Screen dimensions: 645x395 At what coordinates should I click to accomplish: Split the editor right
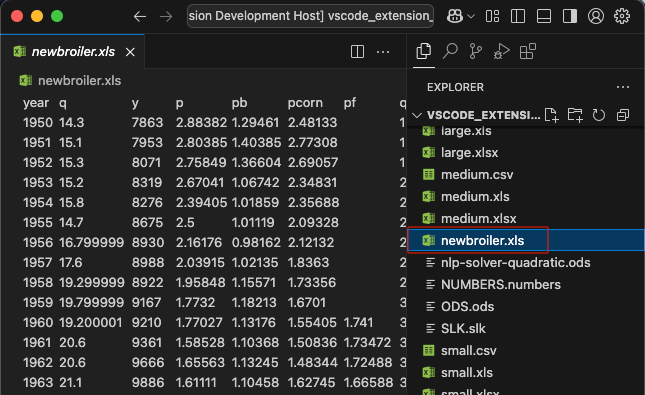[357, 52]
